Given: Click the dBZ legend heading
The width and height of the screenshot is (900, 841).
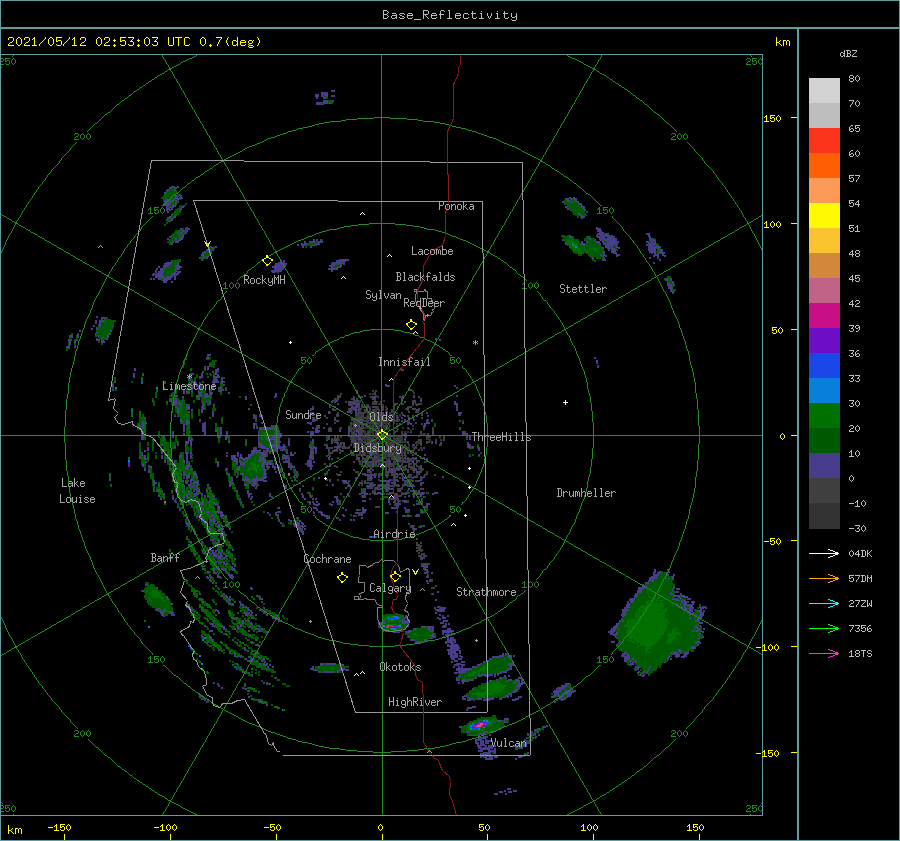Looking at the screenshot, I should [x=848, y=54].
